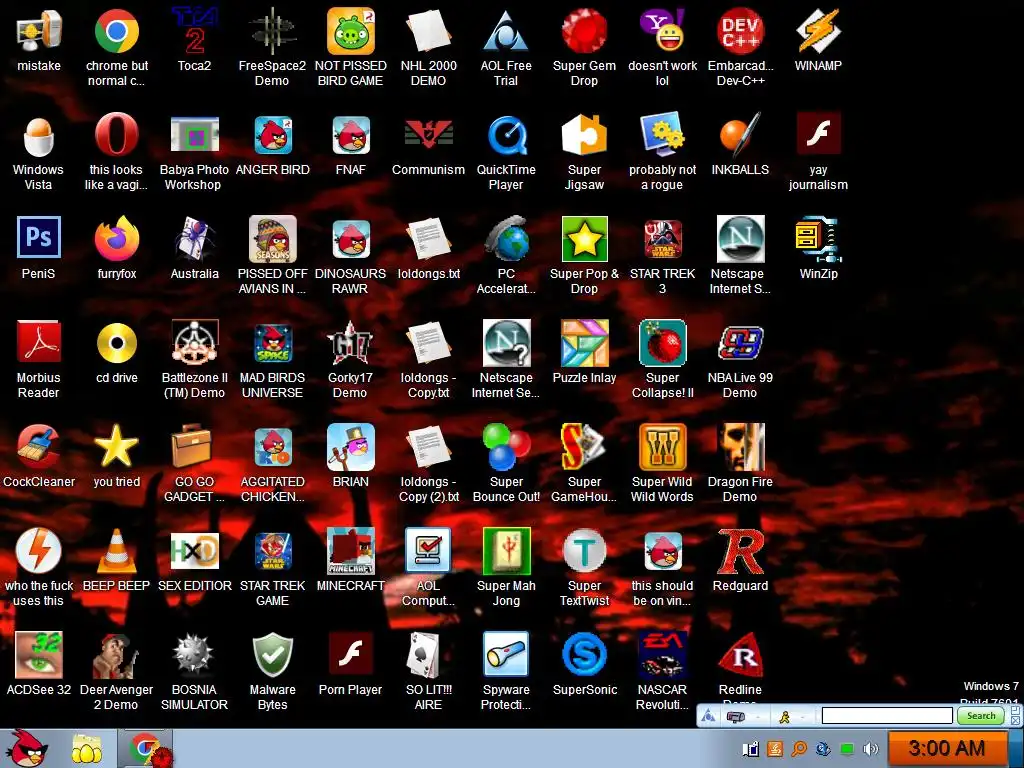Screen dimensions: 1024x768
Task: Click the Malware Bytes shield icon
Action: [272, 654]
